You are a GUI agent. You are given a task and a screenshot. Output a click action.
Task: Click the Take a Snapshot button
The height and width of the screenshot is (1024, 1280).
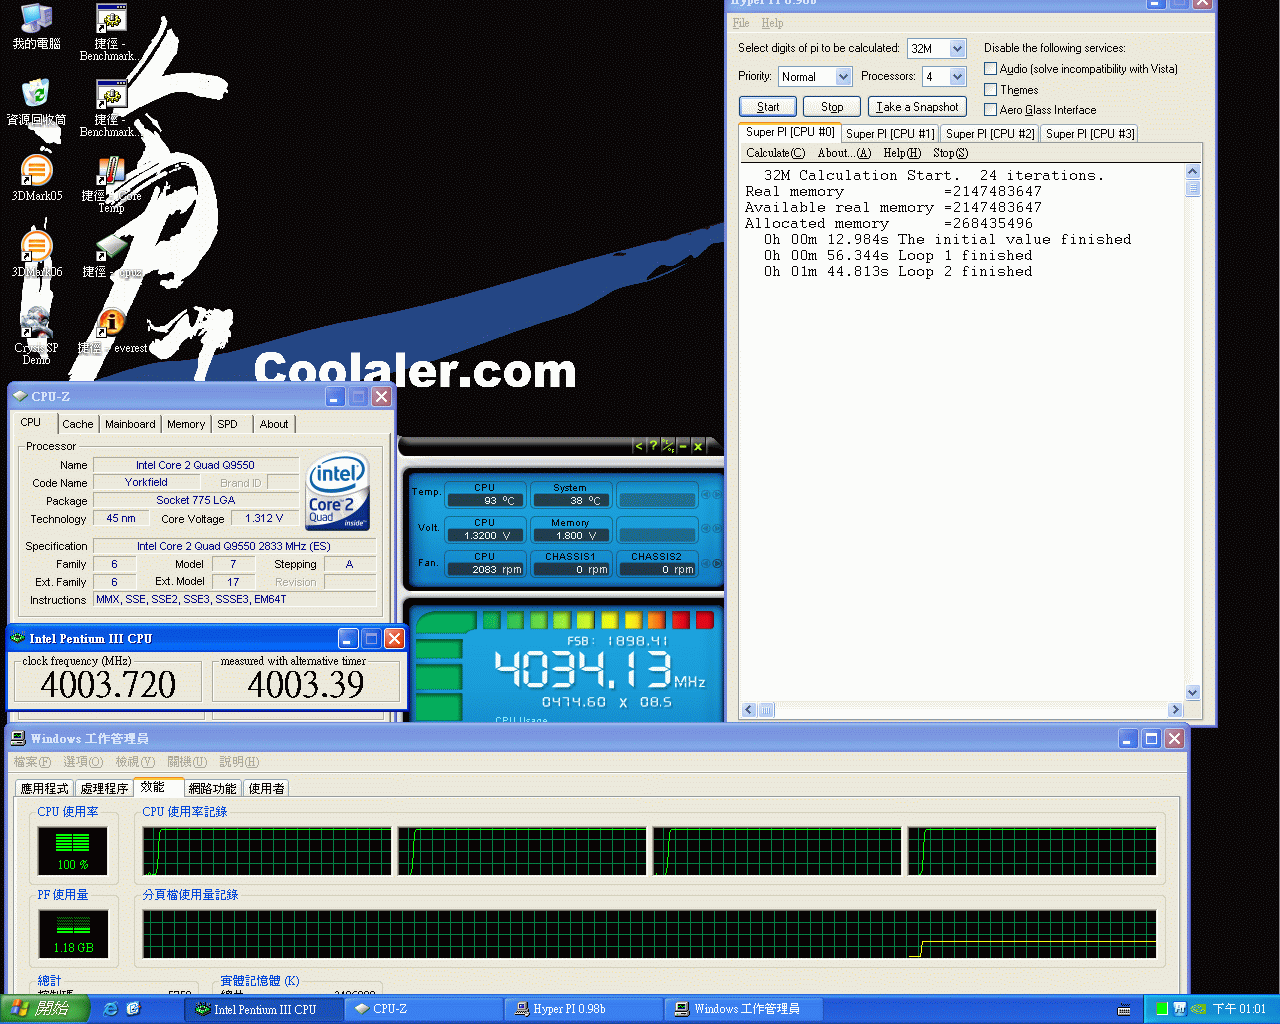click(x=917, y=107)
